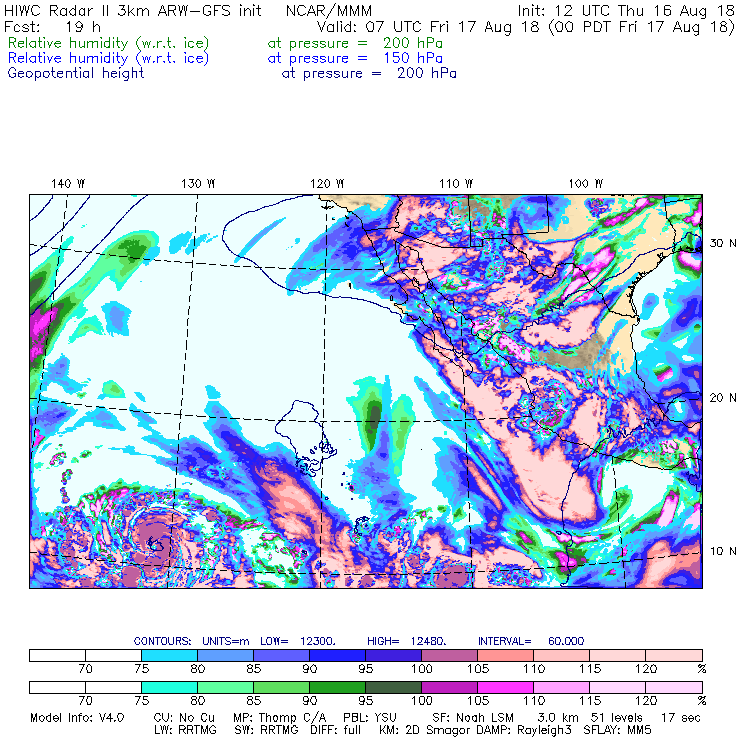Image resolution: width=740 pixels, height=740 pixels.
Task: Select the mauve 100–105% swatch in blue-scale bar
Action: click(449, 655)
